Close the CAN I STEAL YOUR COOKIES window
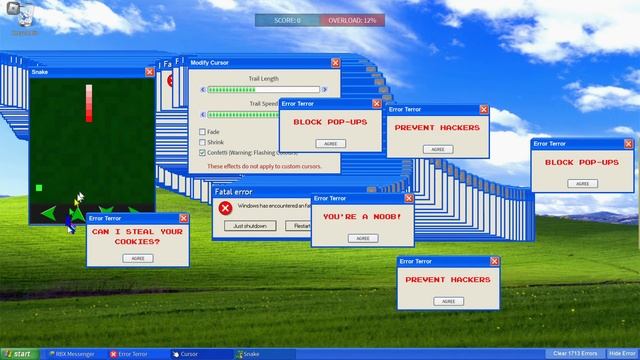 (x=184, y=218)
